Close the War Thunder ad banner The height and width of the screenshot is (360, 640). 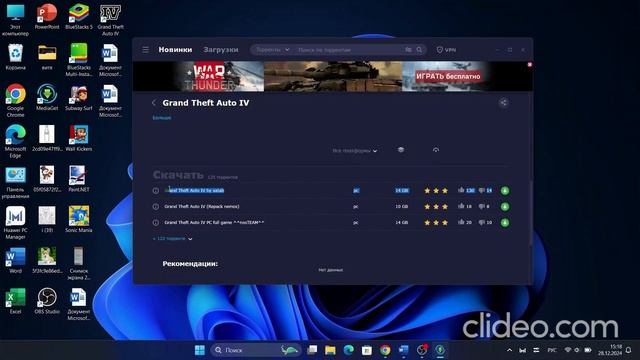click(530, 64)
